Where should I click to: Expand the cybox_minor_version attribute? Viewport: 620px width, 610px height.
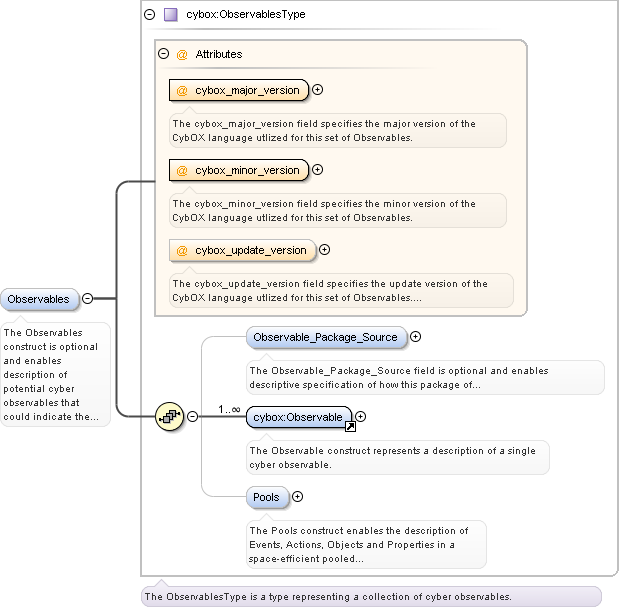(x=318, y=170)
